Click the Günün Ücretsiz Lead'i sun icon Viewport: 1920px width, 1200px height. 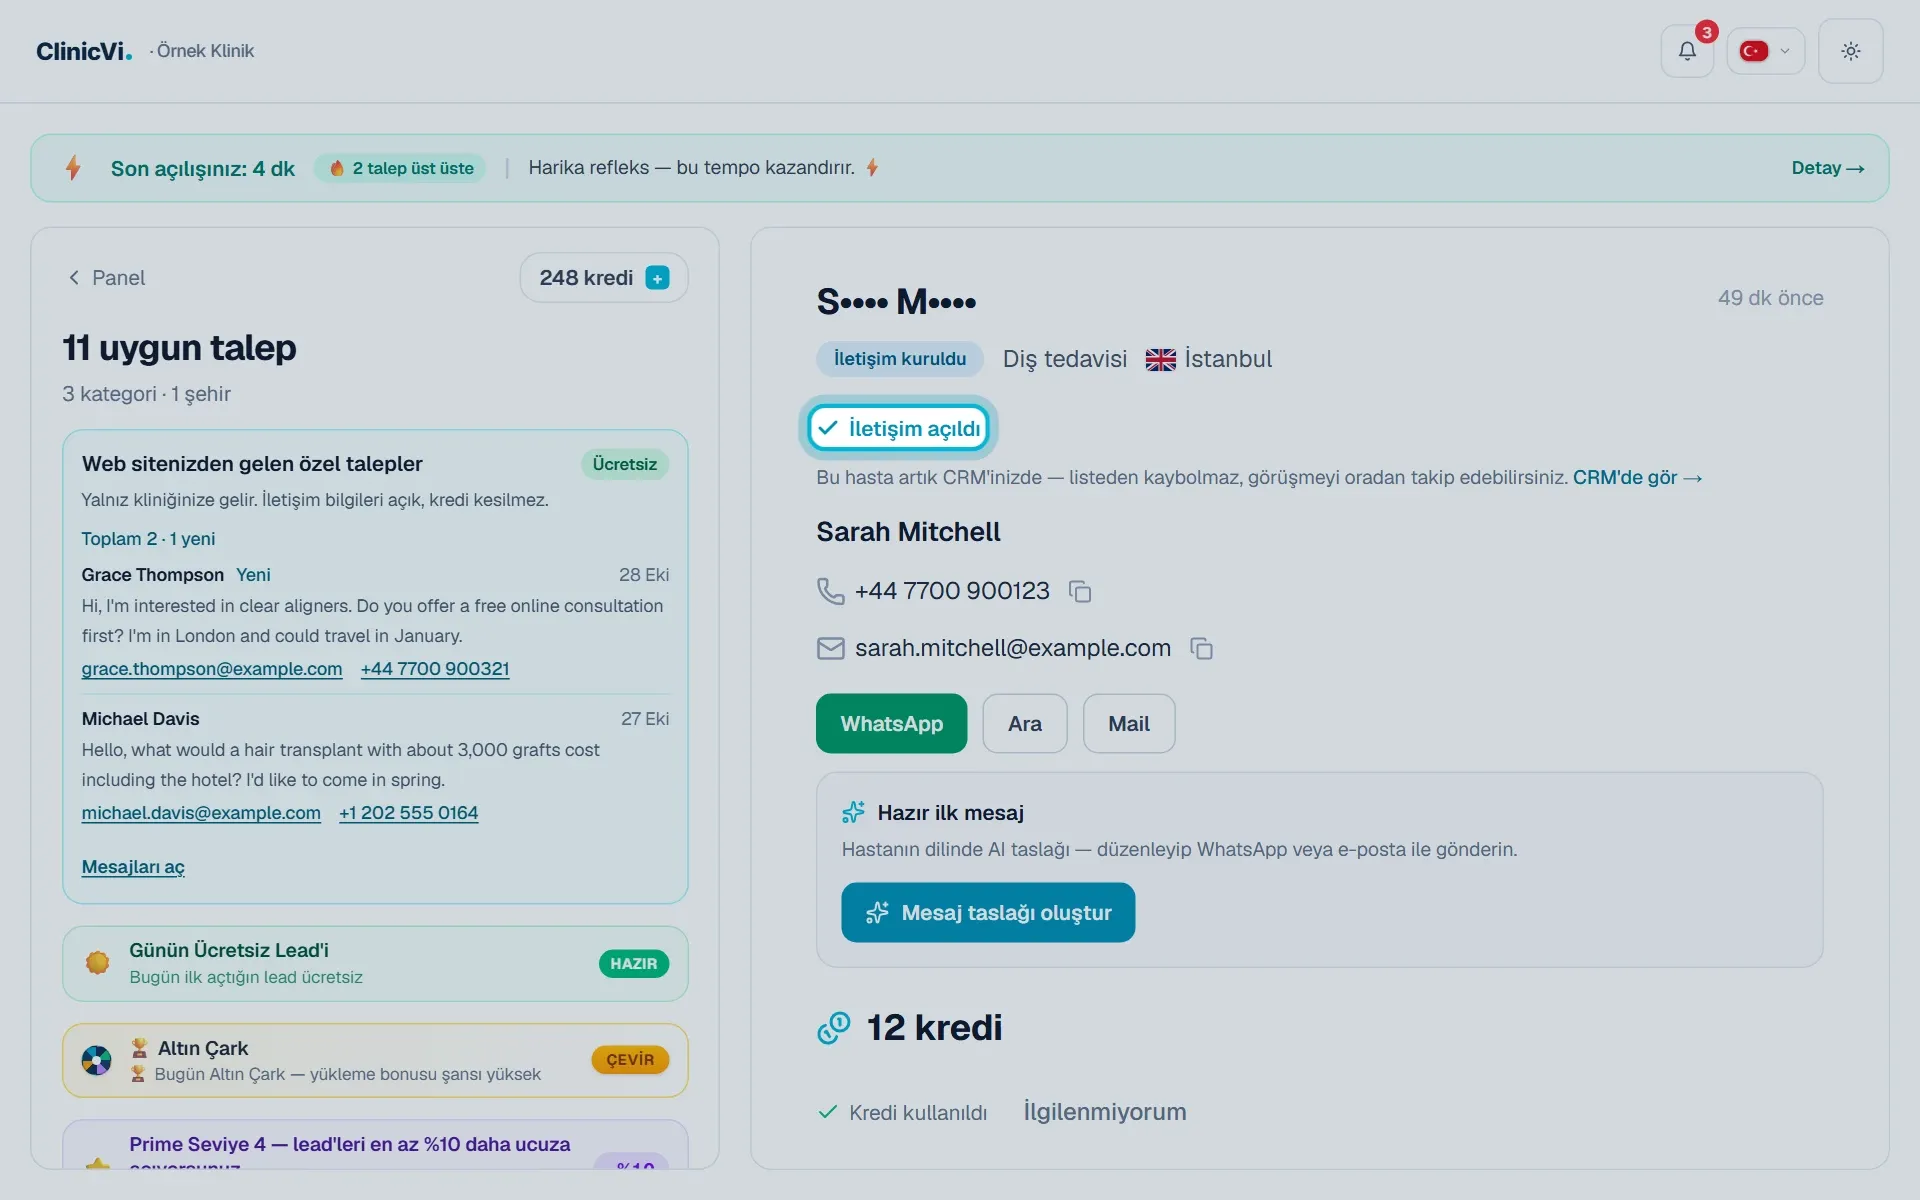pyautogui.click(x=97, y=963)
